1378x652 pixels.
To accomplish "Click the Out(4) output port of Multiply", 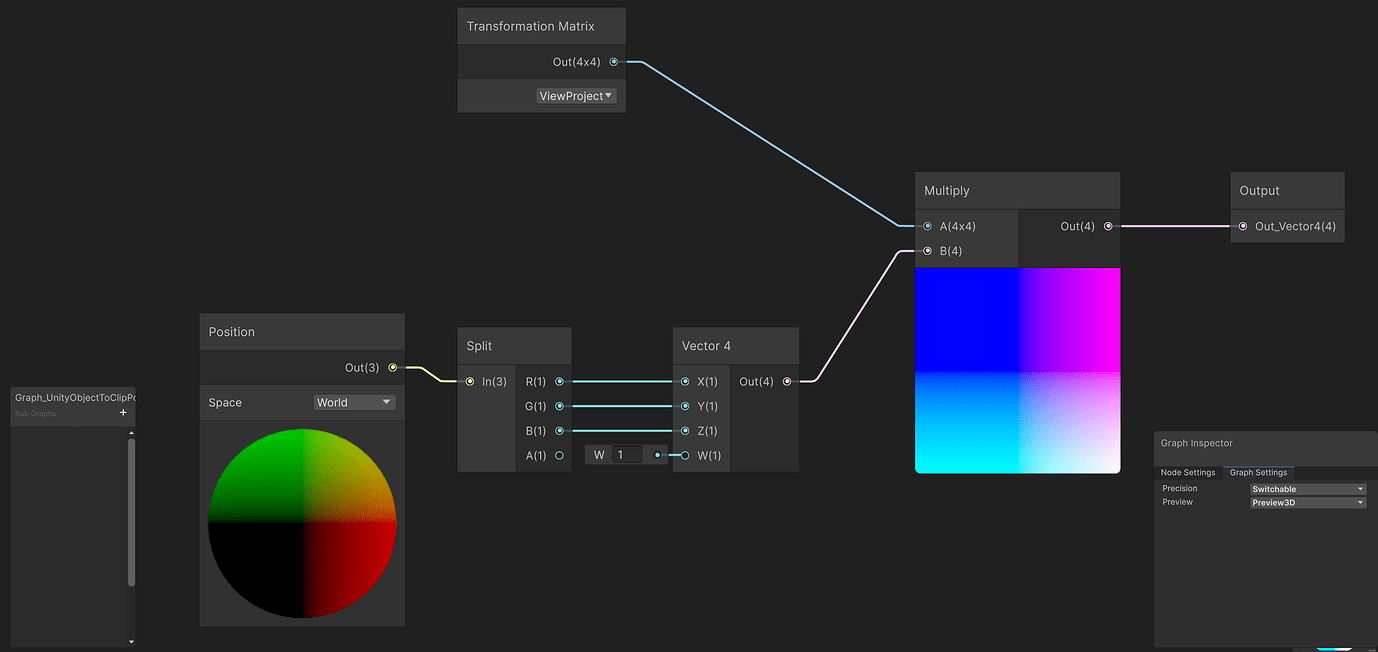I will click(1108, 226).
